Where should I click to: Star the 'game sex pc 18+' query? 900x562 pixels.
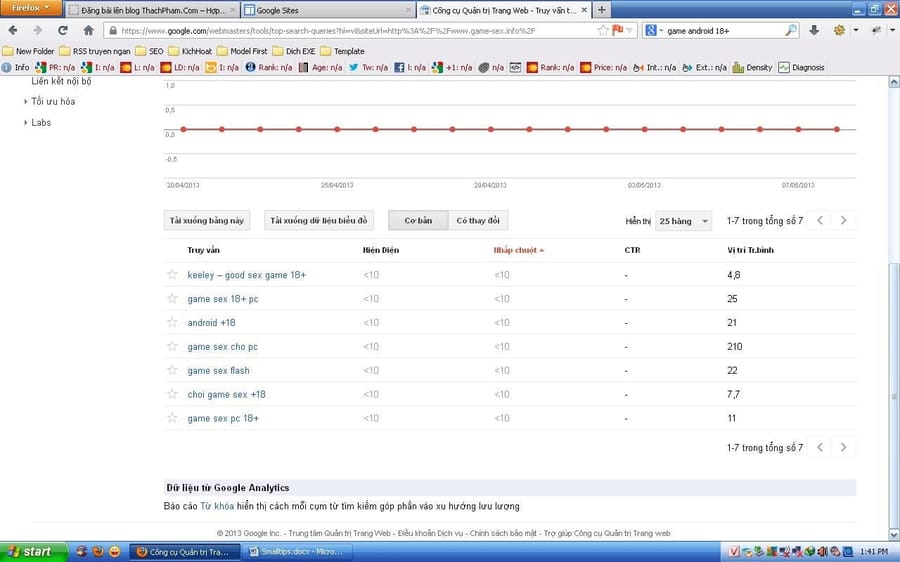(x=172, y=418)
